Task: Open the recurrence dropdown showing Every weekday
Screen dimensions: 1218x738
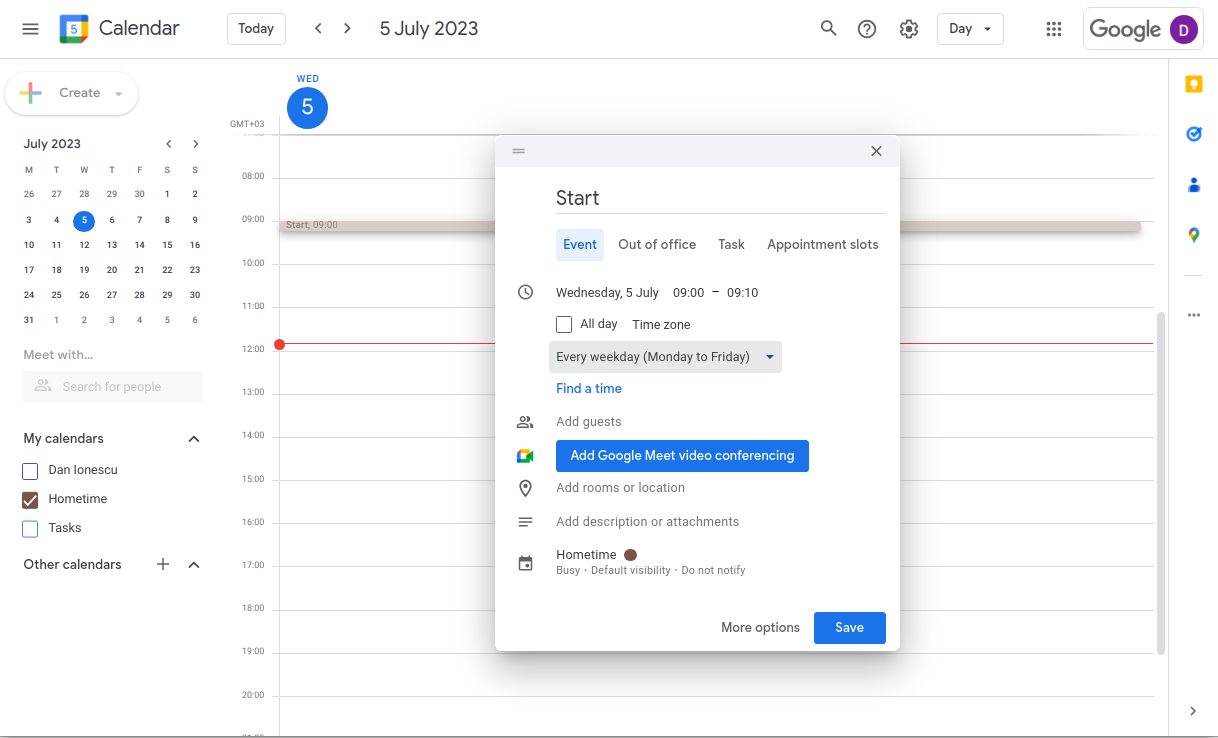Action: [x=665, y=356]
